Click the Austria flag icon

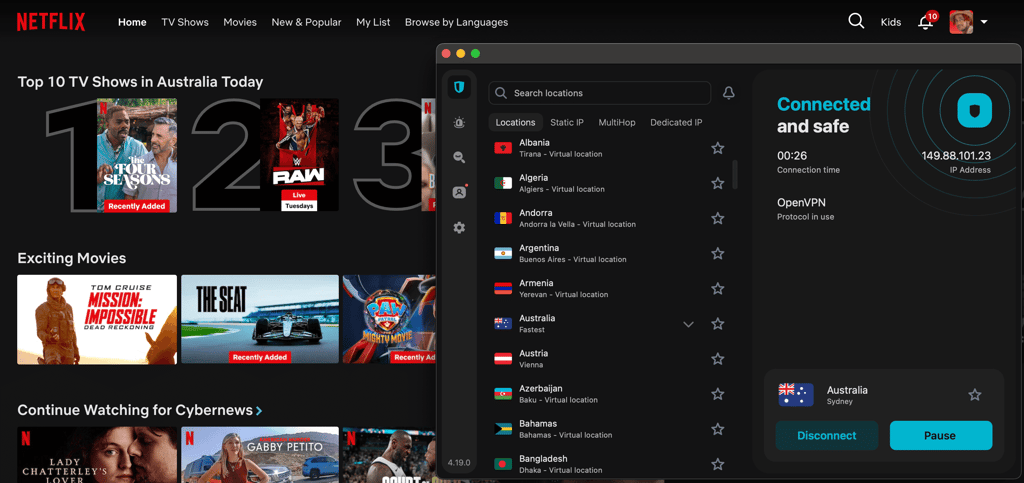click(x=503, y=359)
